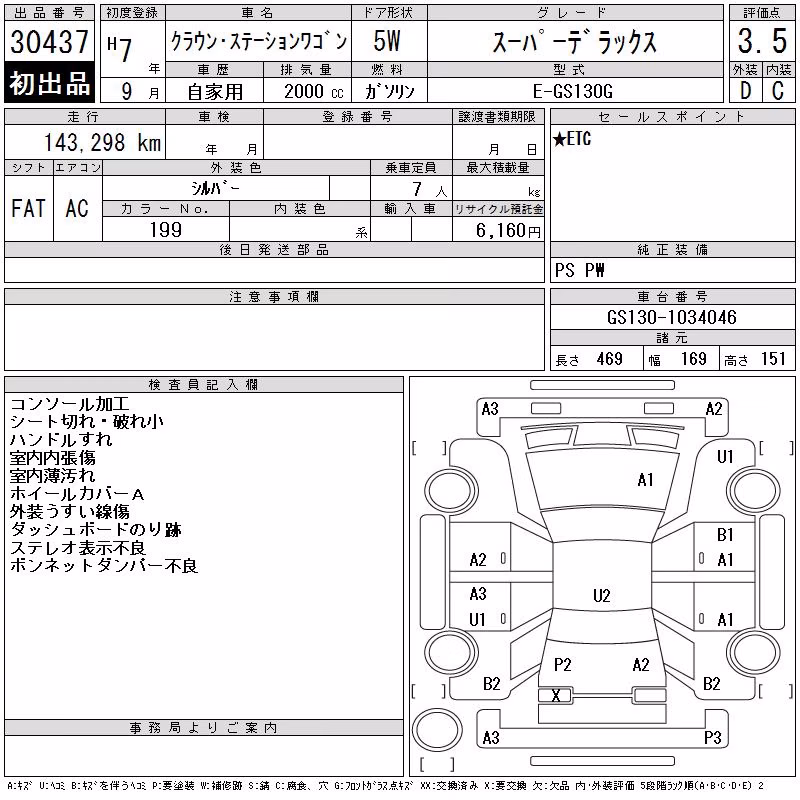Click the ★ETC sales point
Viewport: 800px width, 800px height.
[x=572, y=139]
